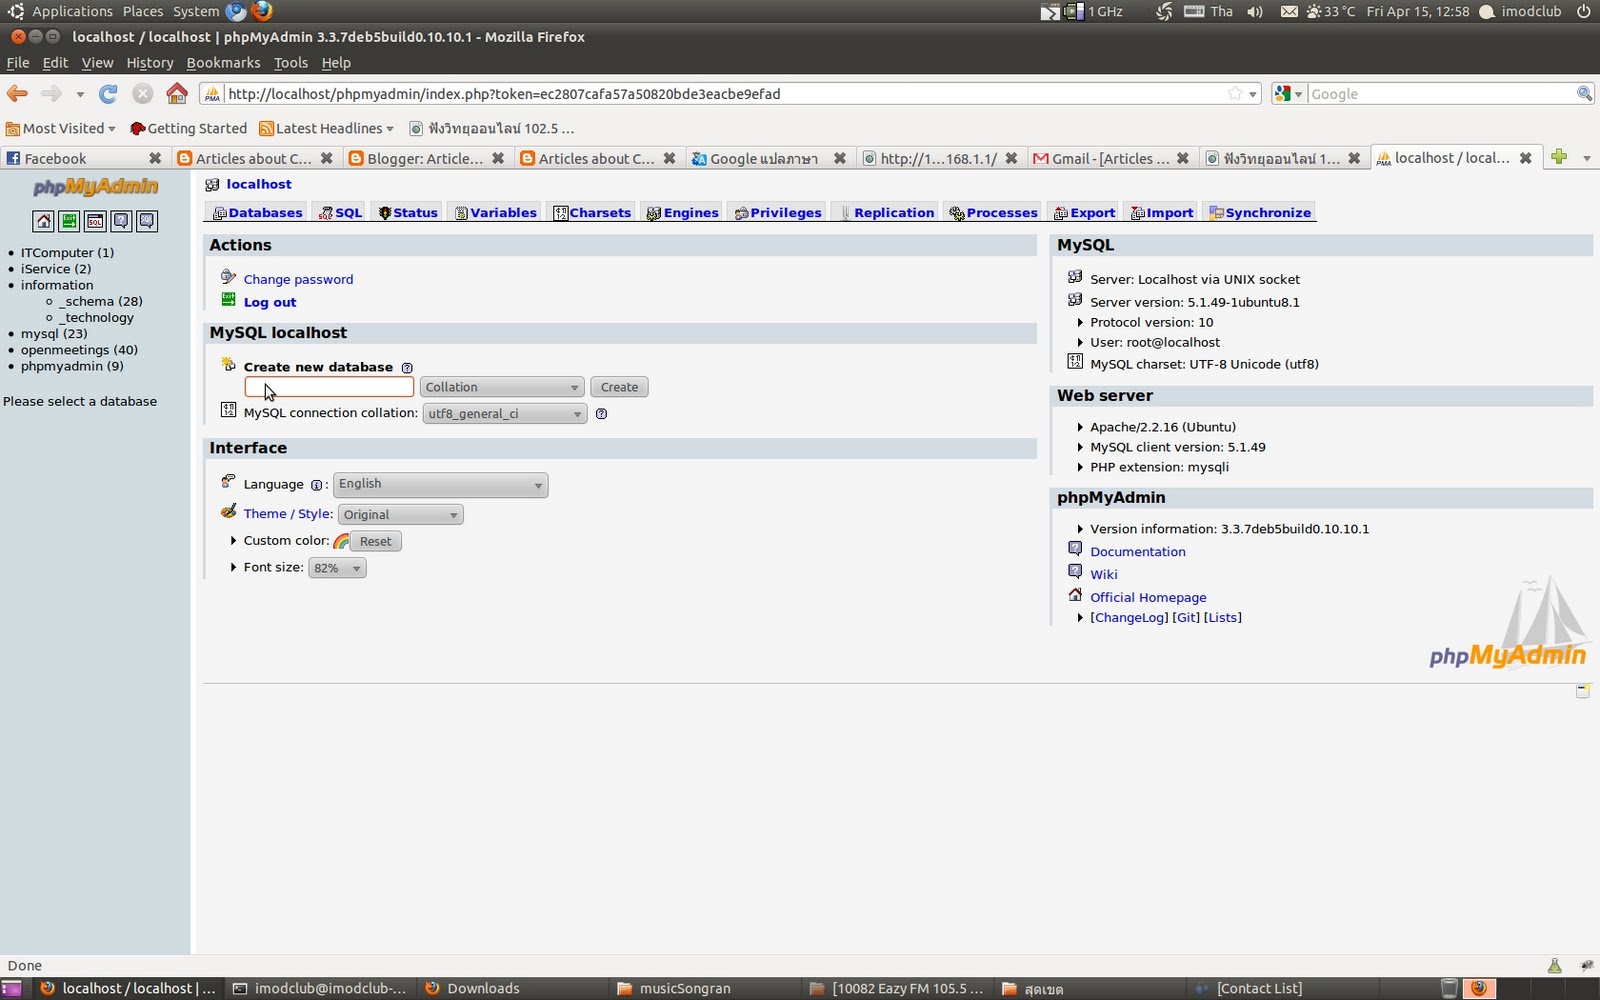This screenshot has width=1600, height=1000.
Task: Open the Official Homepage link
Action: 1148,598
